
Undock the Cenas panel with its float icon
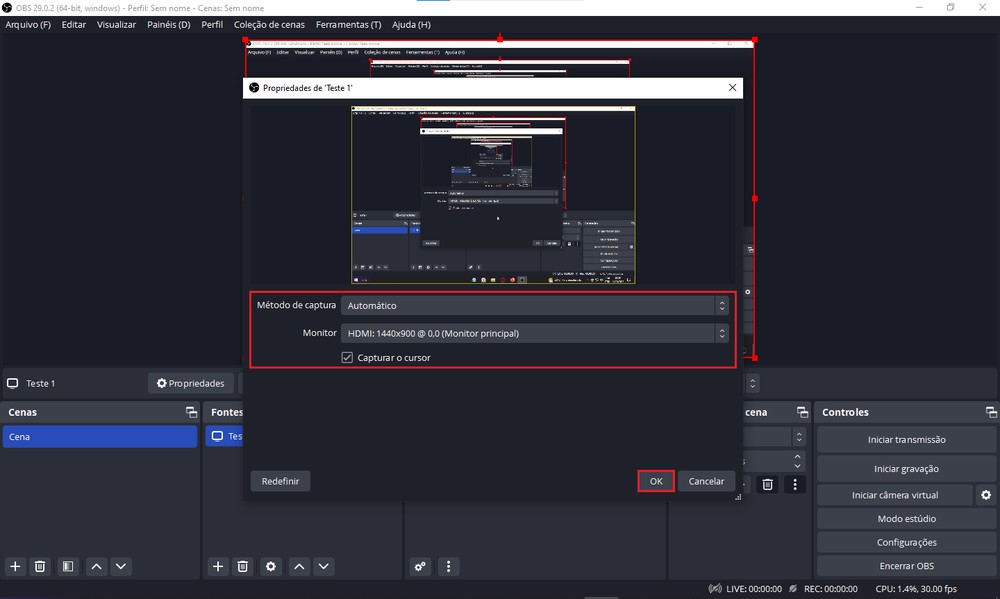tap(191, 412)
